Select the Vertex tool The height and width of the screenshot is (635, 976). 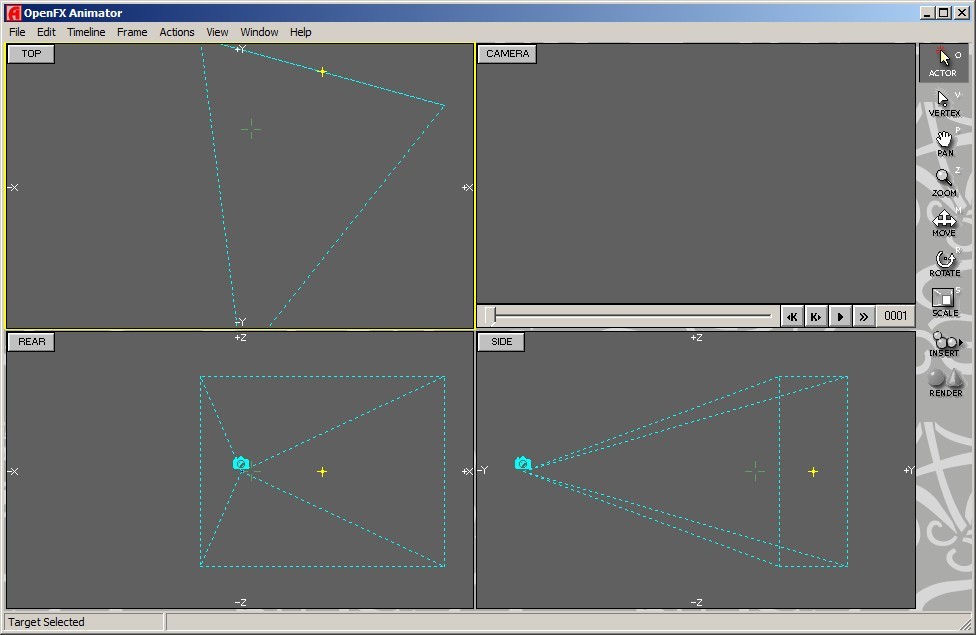(x=943, y=103)
